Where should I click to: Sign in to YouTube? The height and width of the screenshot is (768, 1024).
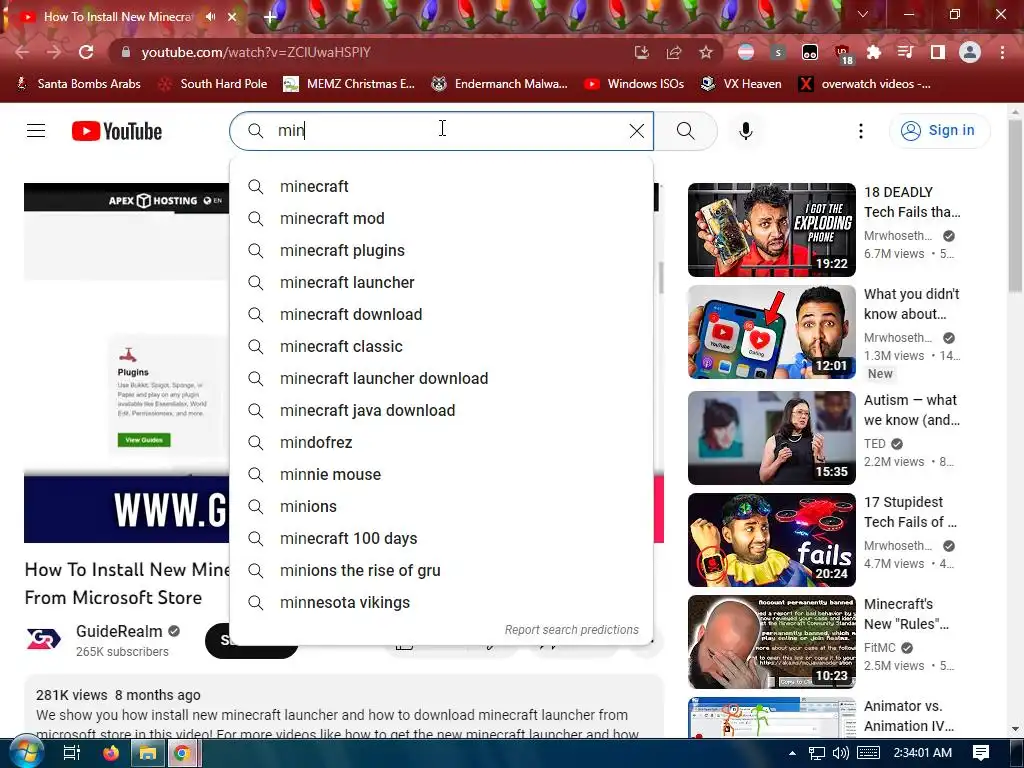938,131
